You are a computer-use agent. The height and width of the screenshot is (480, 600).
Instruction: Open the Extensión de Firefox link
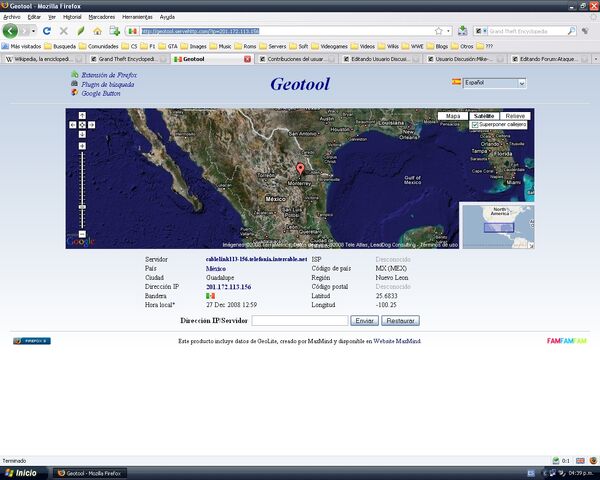(x=109, y=75)
